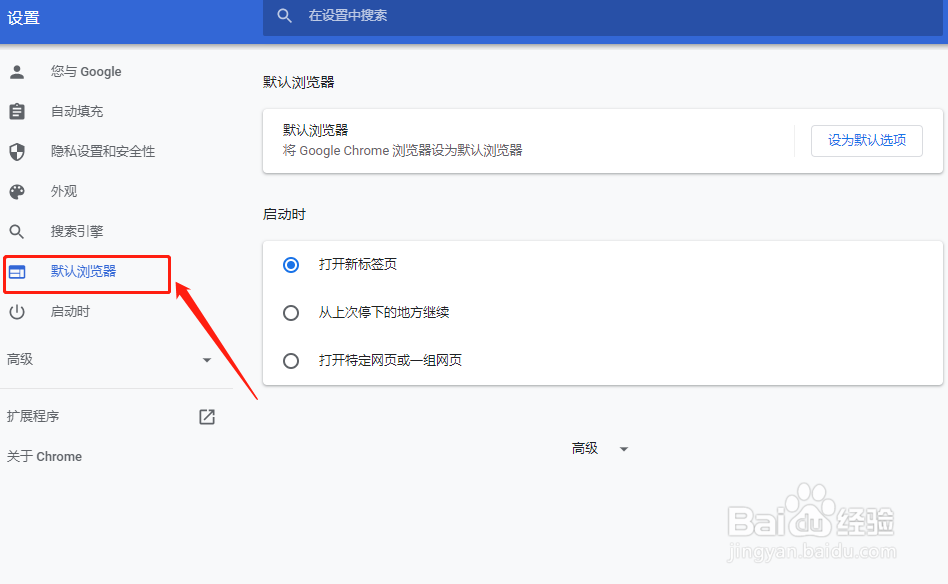The image size is (948, 584).
Task: Select the 打开新标签页 radio option
Action: 291,265
